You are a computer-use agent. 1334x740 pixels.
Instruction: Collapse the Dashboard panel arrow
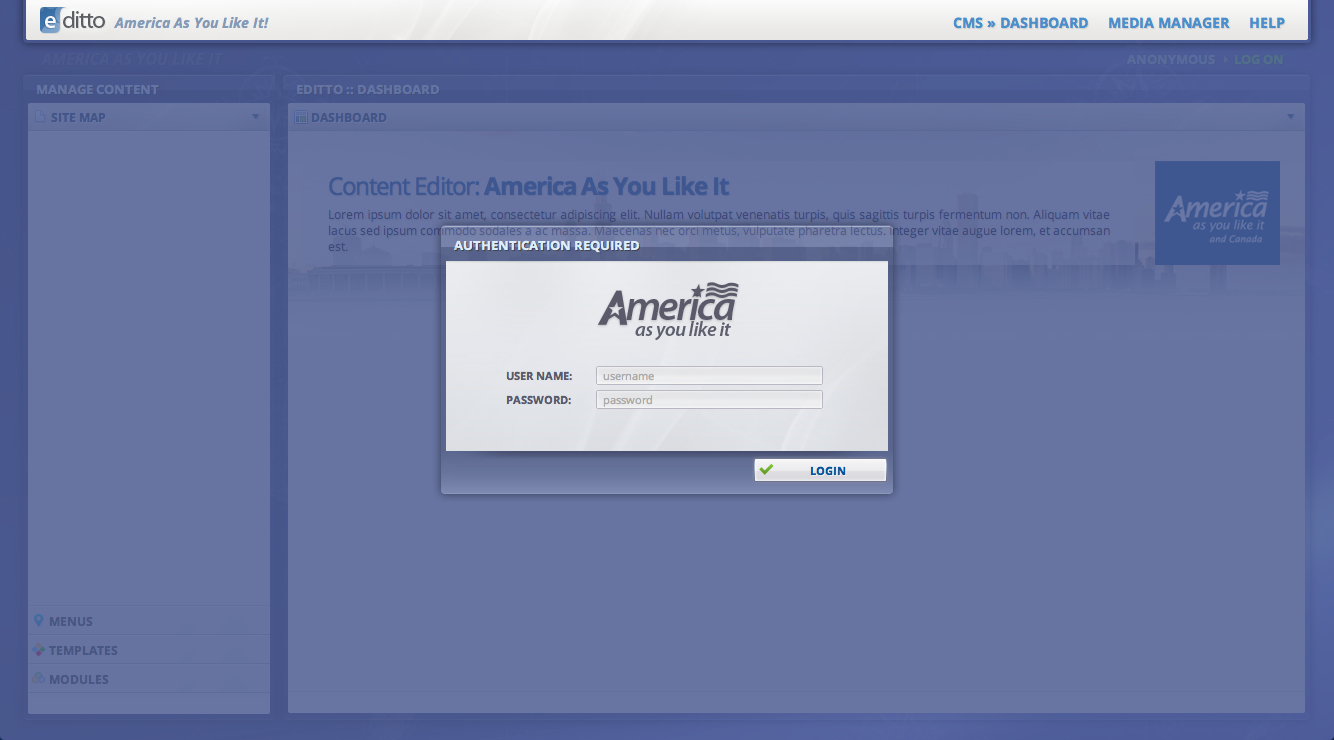point(1291,117)
